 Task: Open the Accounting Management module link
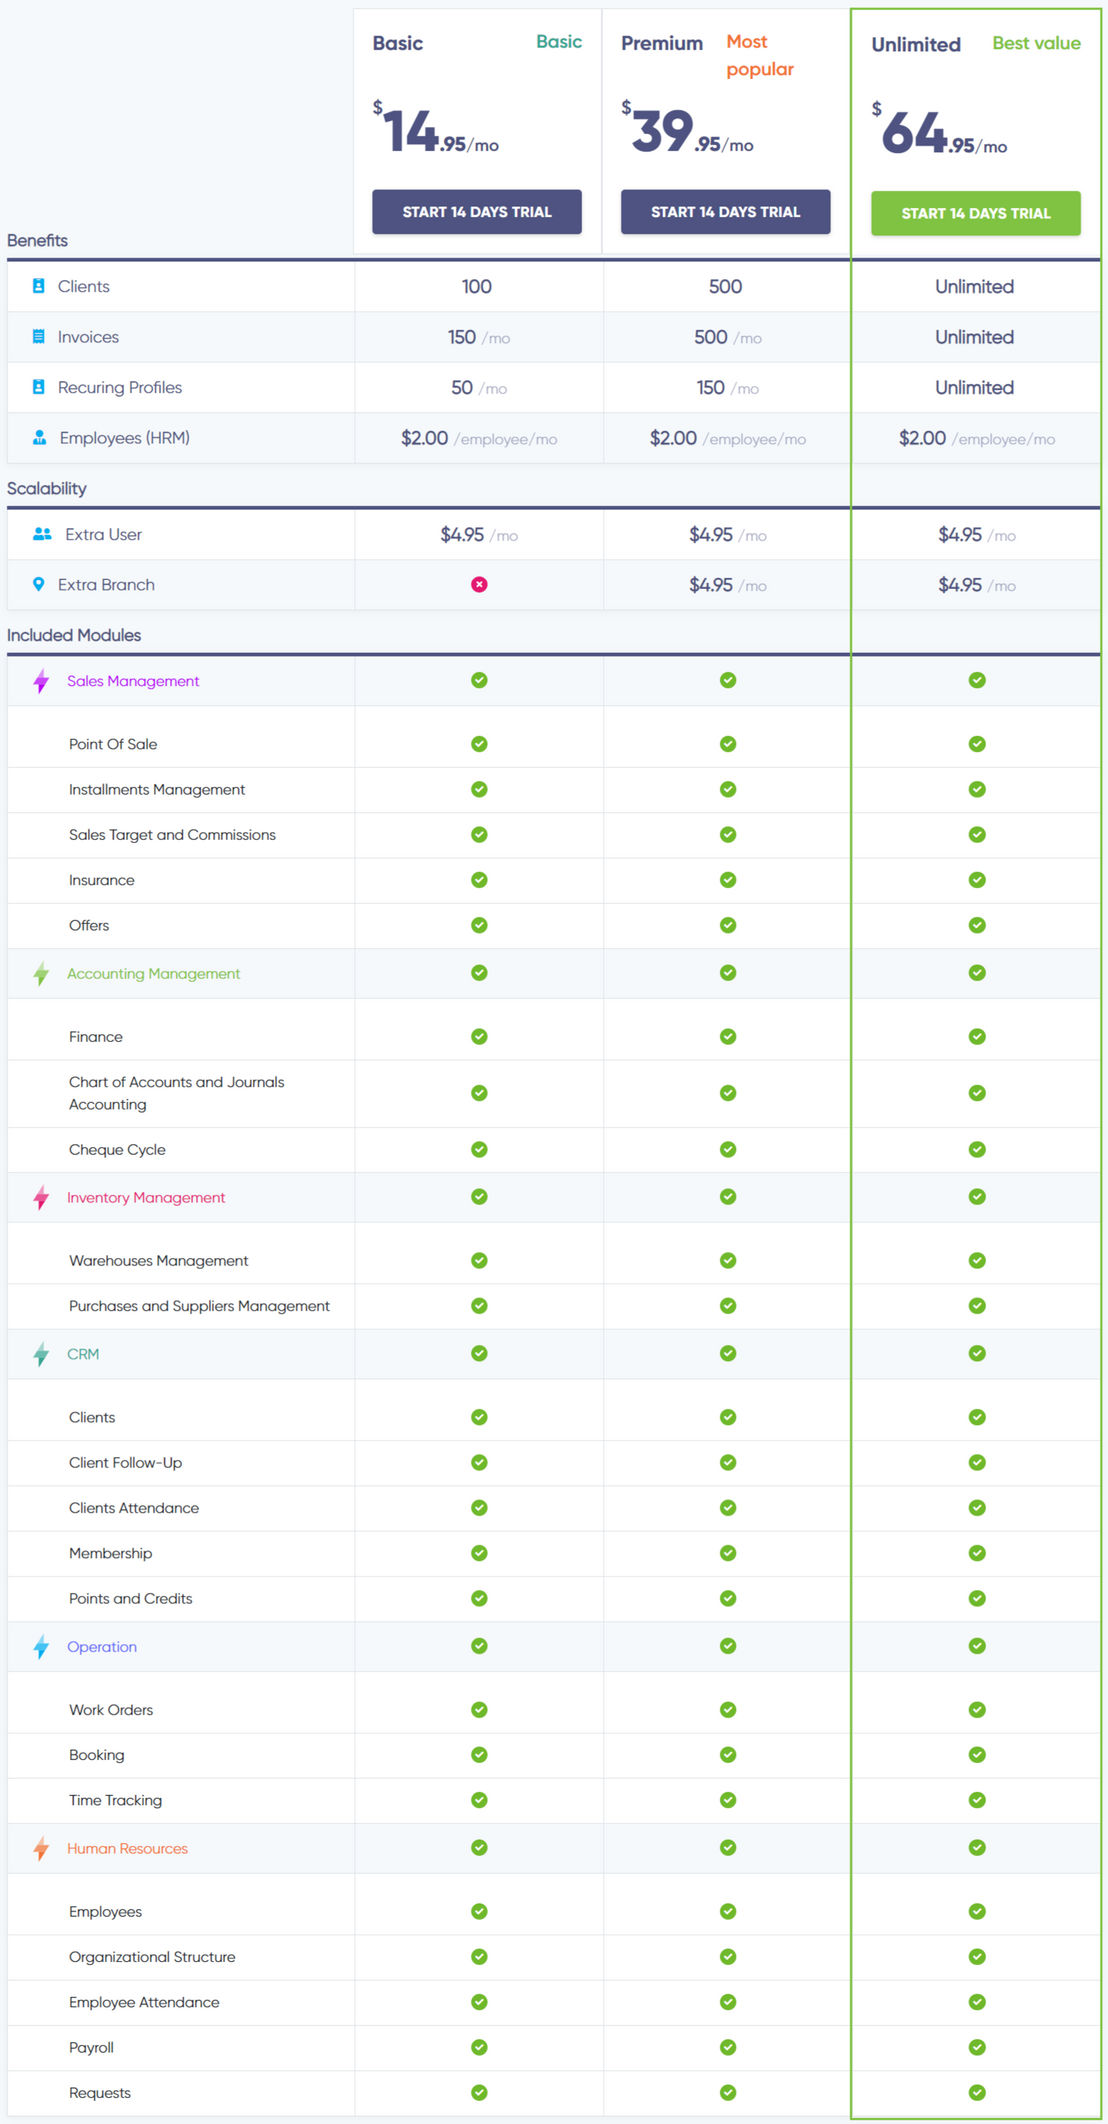tap(154, 974)
